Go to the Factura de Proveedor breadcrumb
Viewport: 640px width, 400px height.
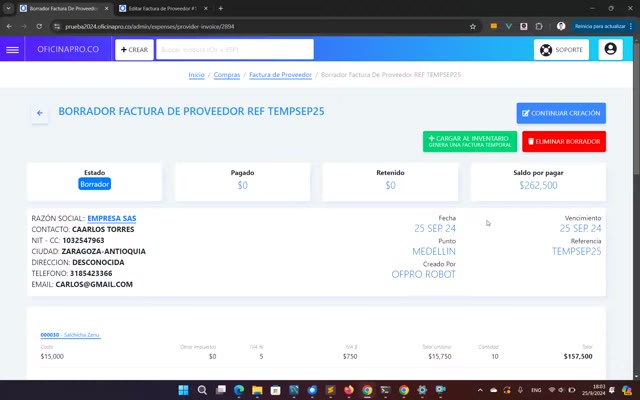280,75
